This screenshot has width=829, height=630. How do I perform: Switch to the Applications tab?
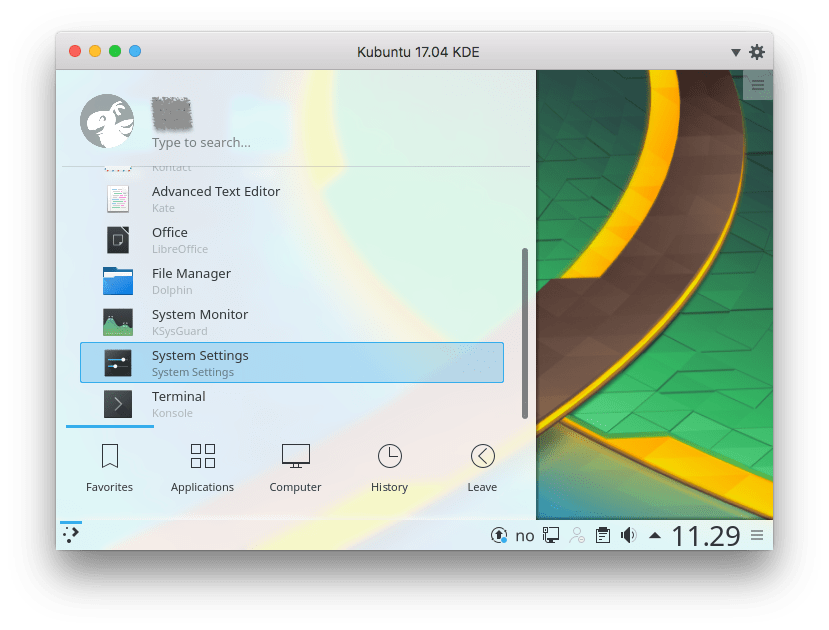[202, 468]
